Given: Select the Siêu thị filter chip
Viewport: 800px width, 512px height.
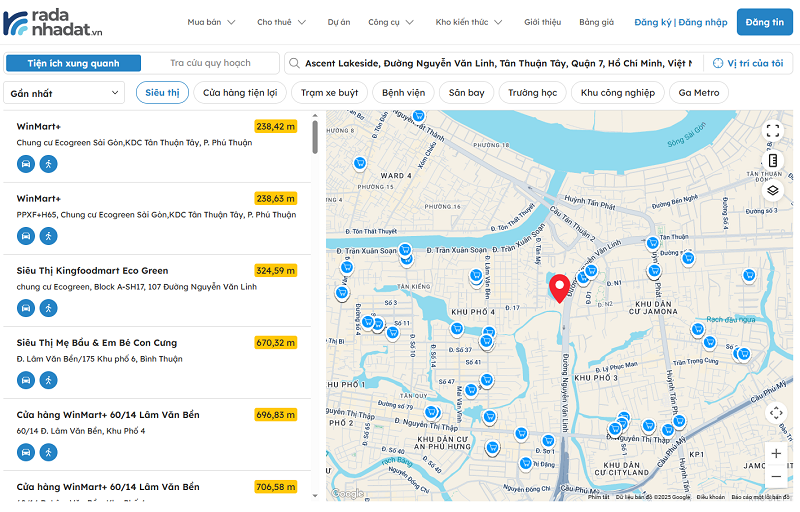Looking at the screenshot, I should point(162,93).
